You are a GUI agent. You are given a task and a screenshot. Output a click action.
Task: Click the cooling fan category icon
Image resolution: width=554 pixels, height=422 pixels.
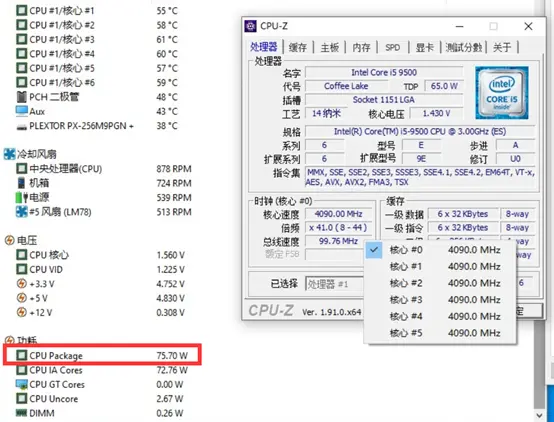coord(9,154)
